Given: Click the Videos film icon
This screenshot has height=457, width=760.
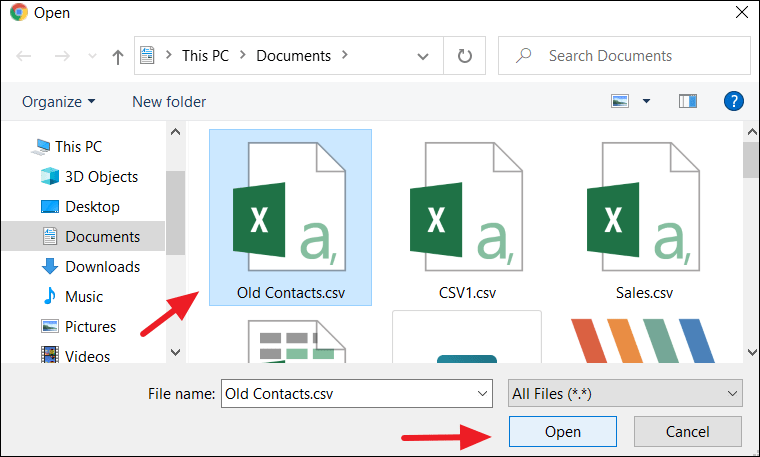Looking at the screenshot, I should (49, 355).
